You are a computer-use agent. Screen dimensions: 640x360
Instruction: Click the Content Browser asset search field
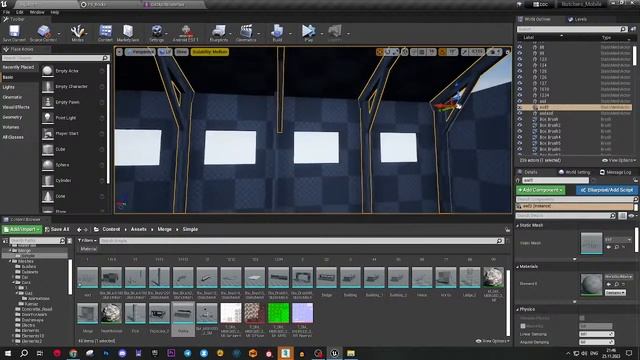tap(301, 241)
